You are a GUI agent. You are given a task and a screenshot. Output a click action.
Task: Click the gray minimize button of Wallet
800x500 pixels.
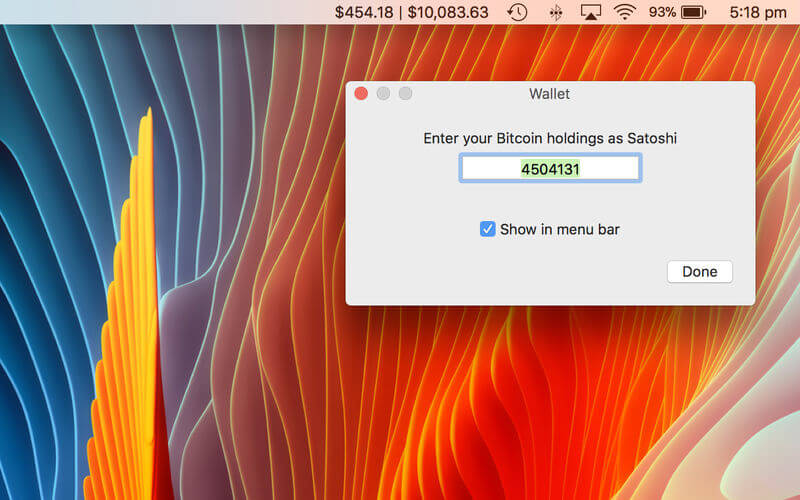(383, 93)
